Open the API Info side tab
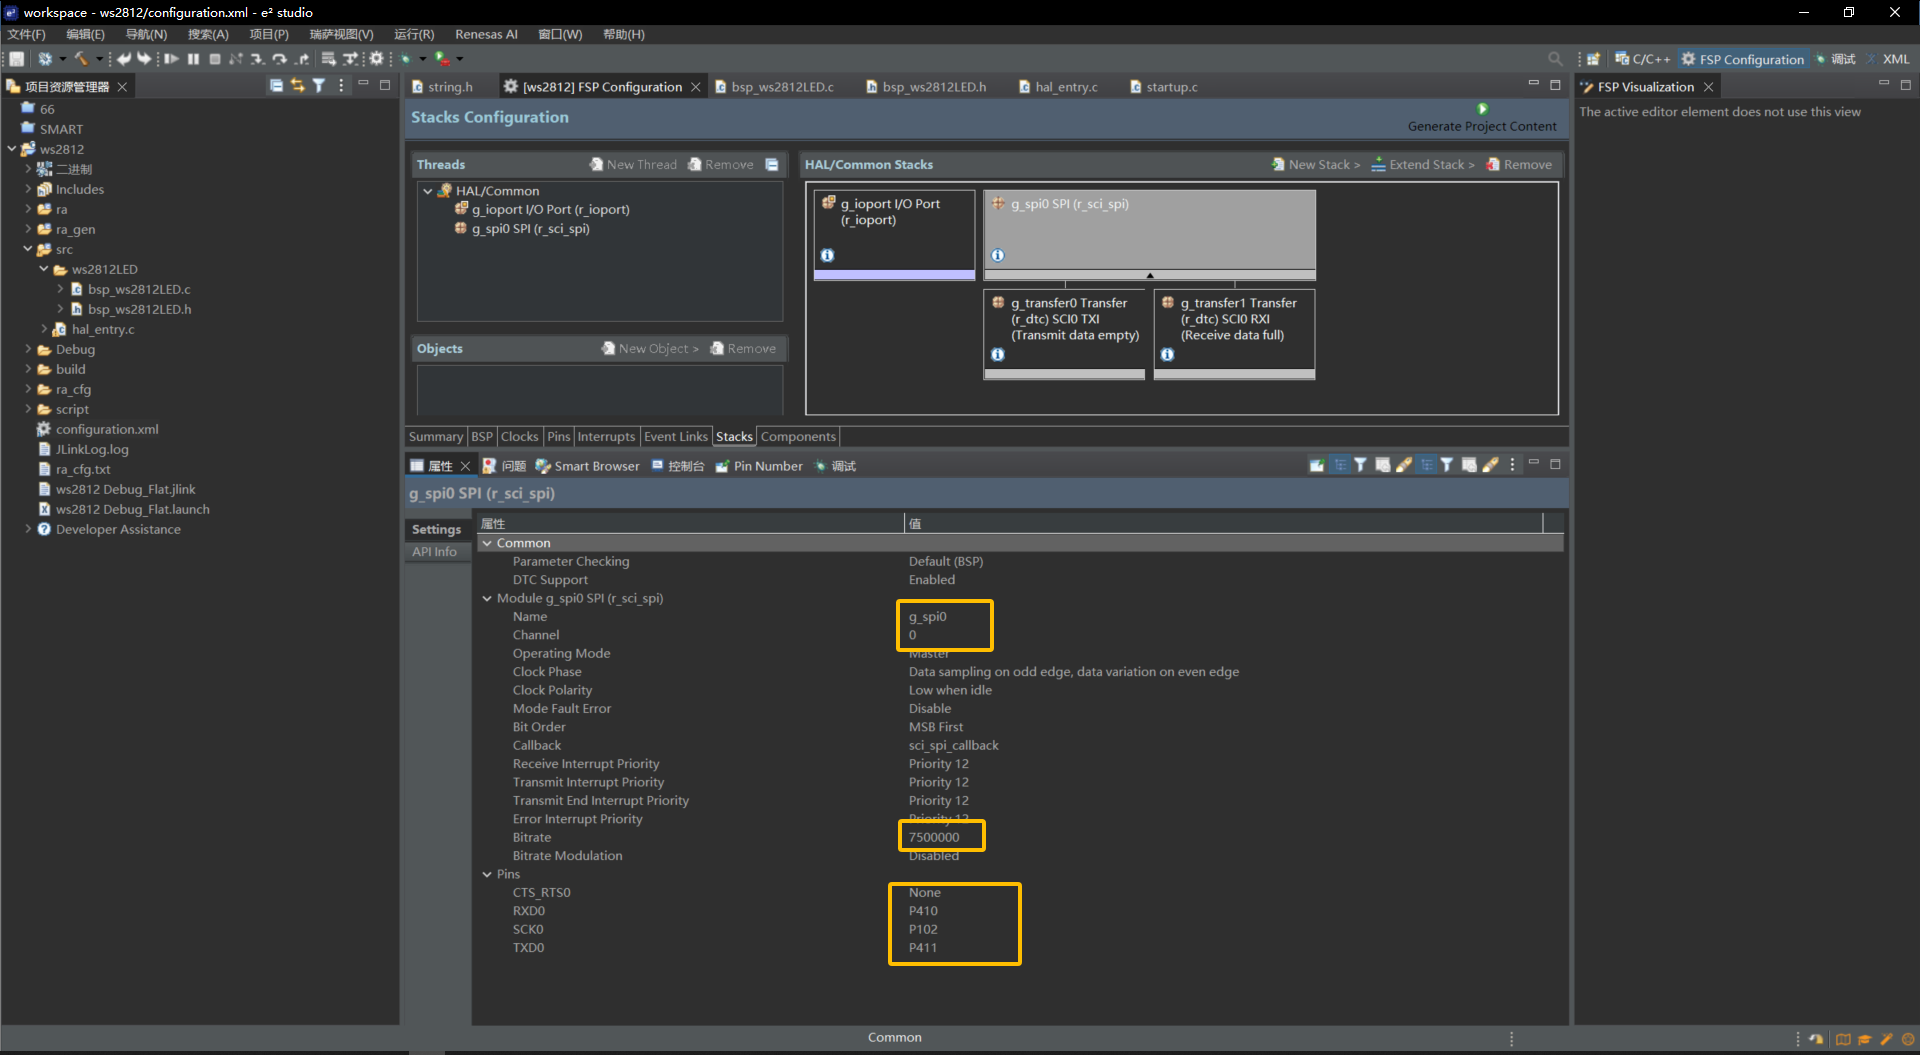1920x1055 pixels. [x=435, y=551]
